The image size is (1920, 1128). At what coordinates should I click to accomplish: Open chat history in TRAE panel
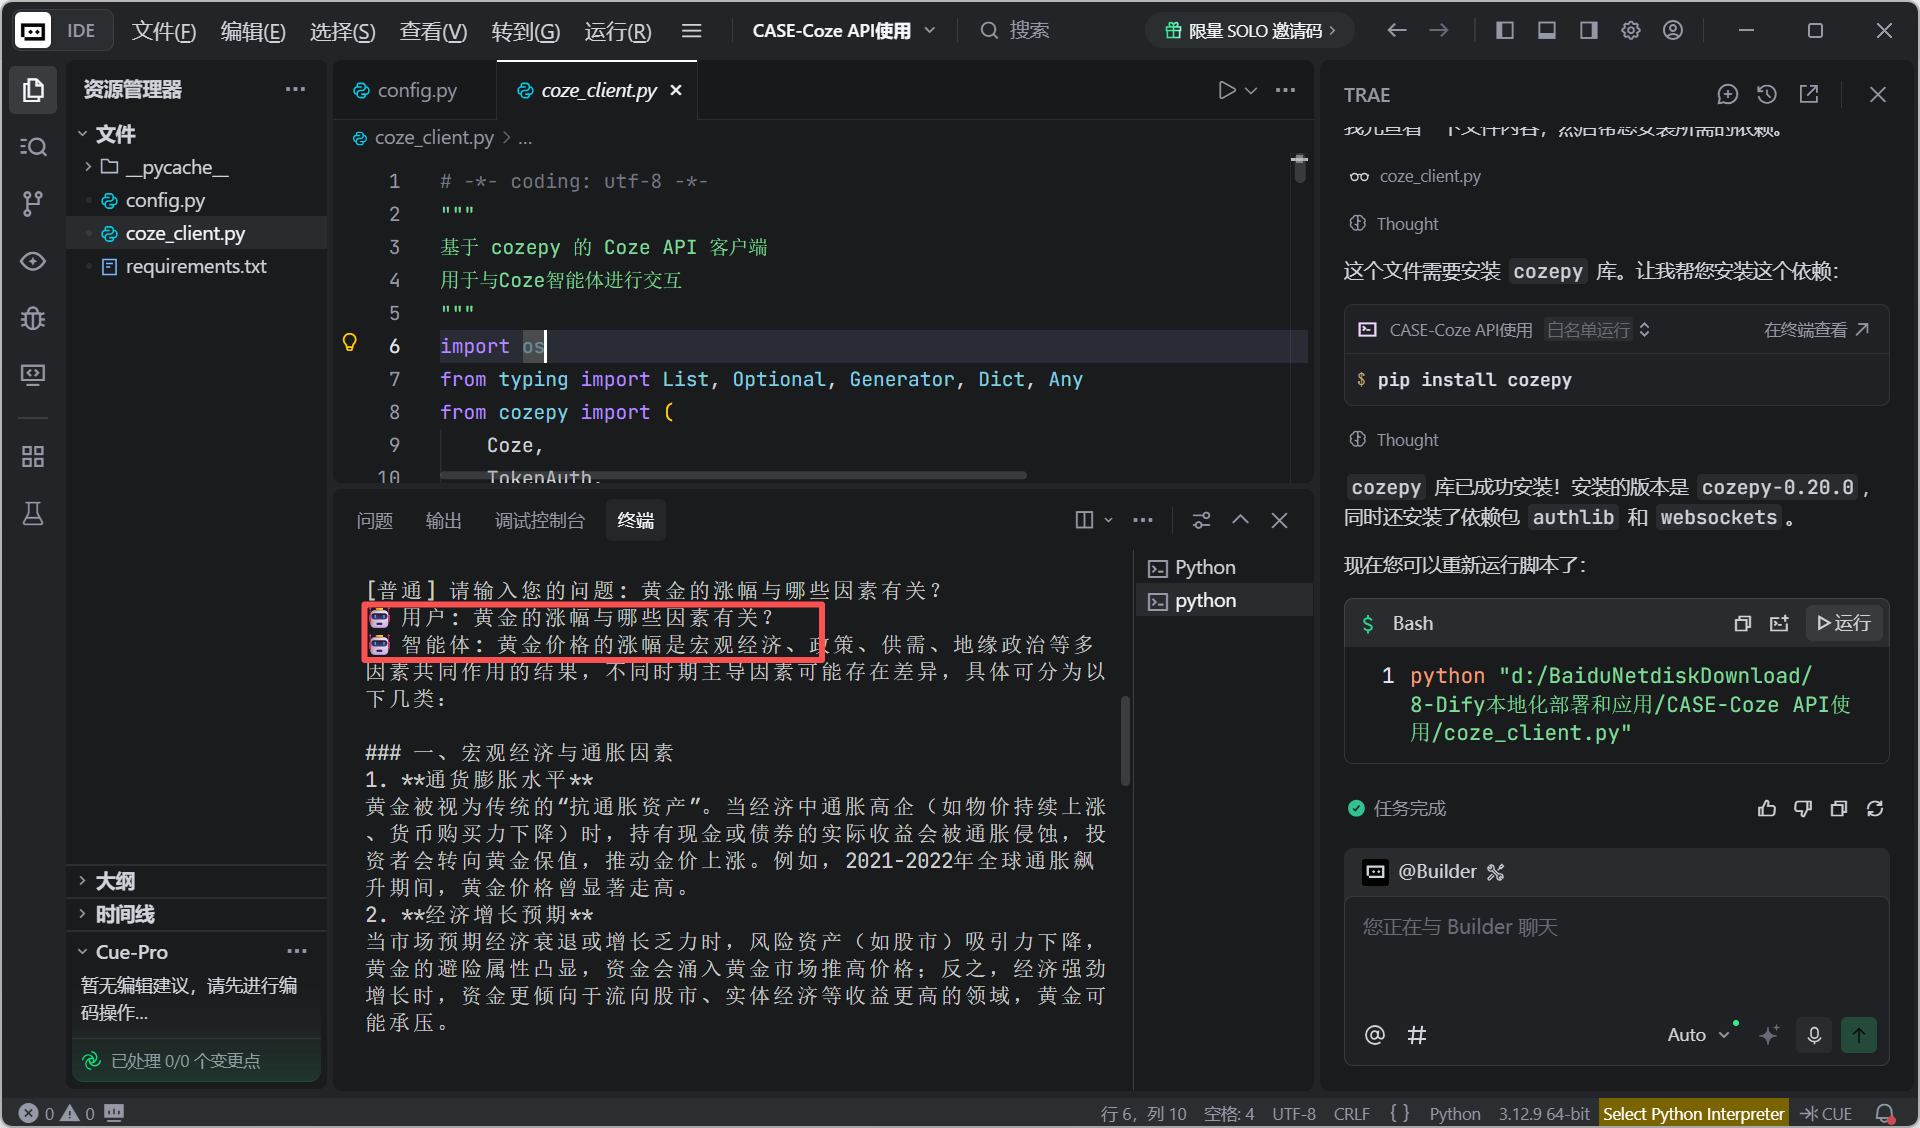(1767, 94)
